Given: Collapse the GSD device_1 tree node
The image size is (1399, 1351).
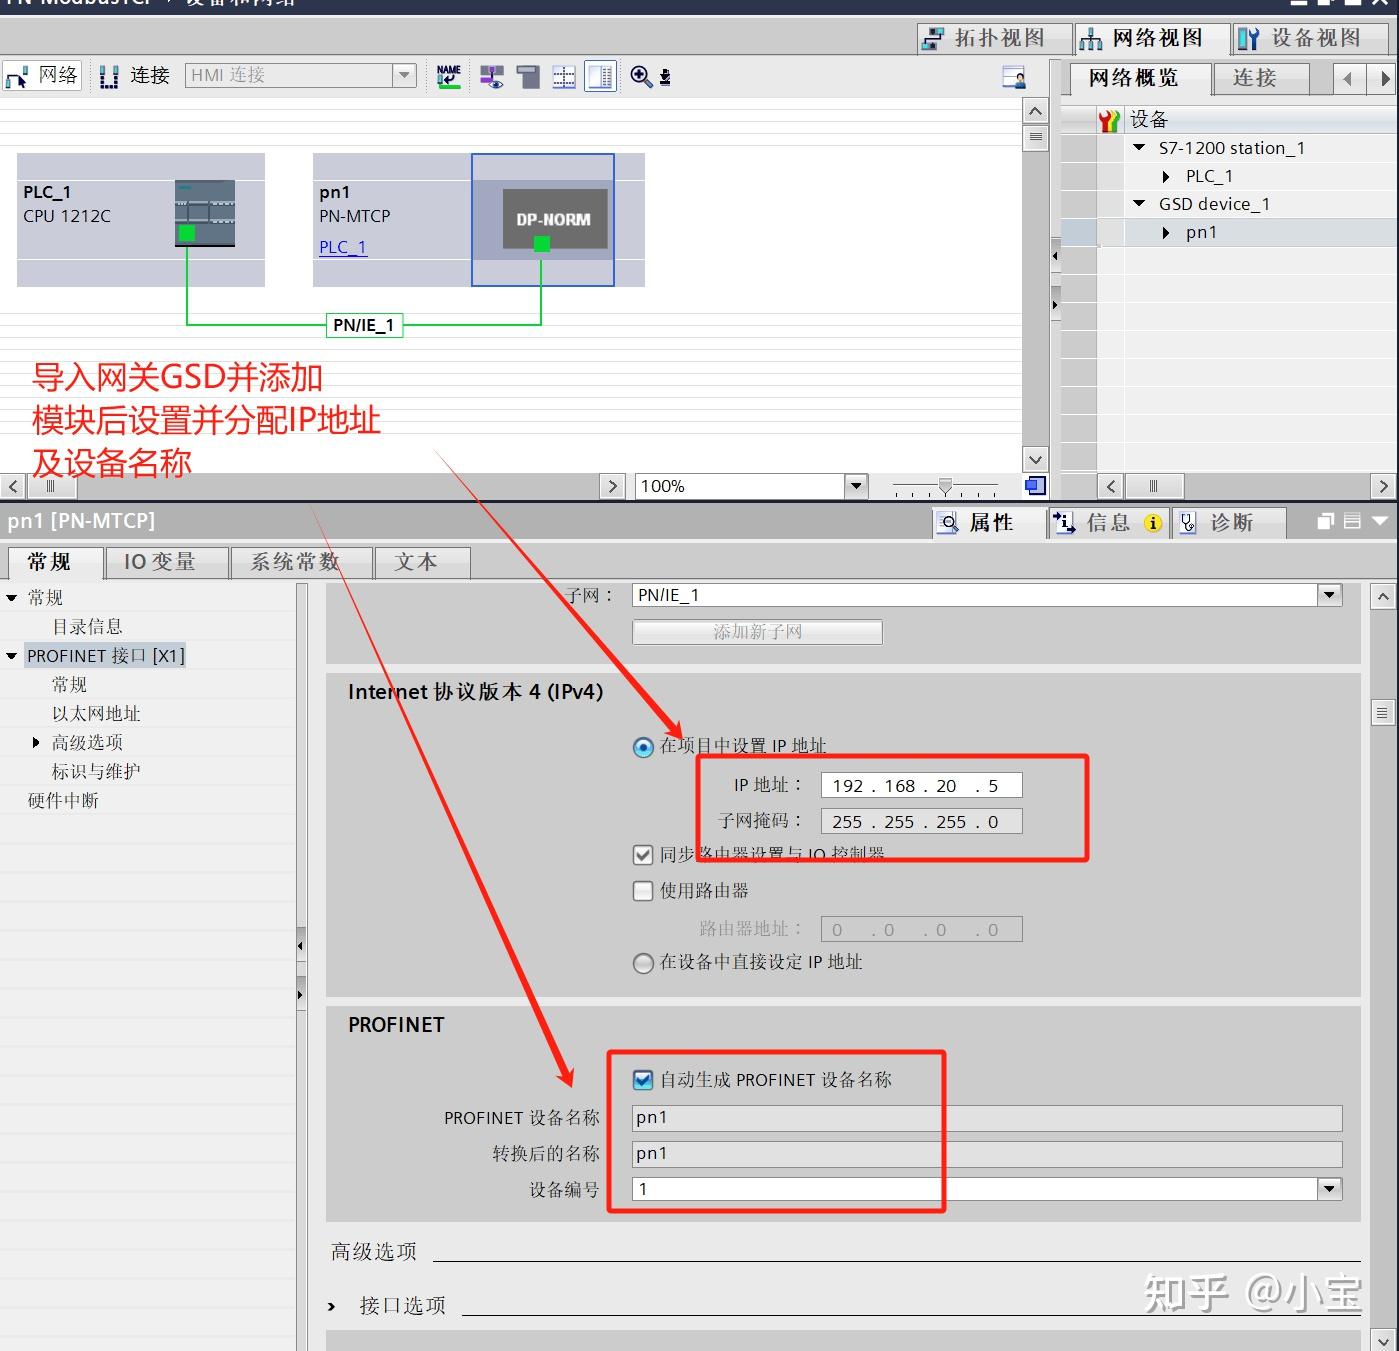Looking at the screenshot, I should [x=1138, y=203].
